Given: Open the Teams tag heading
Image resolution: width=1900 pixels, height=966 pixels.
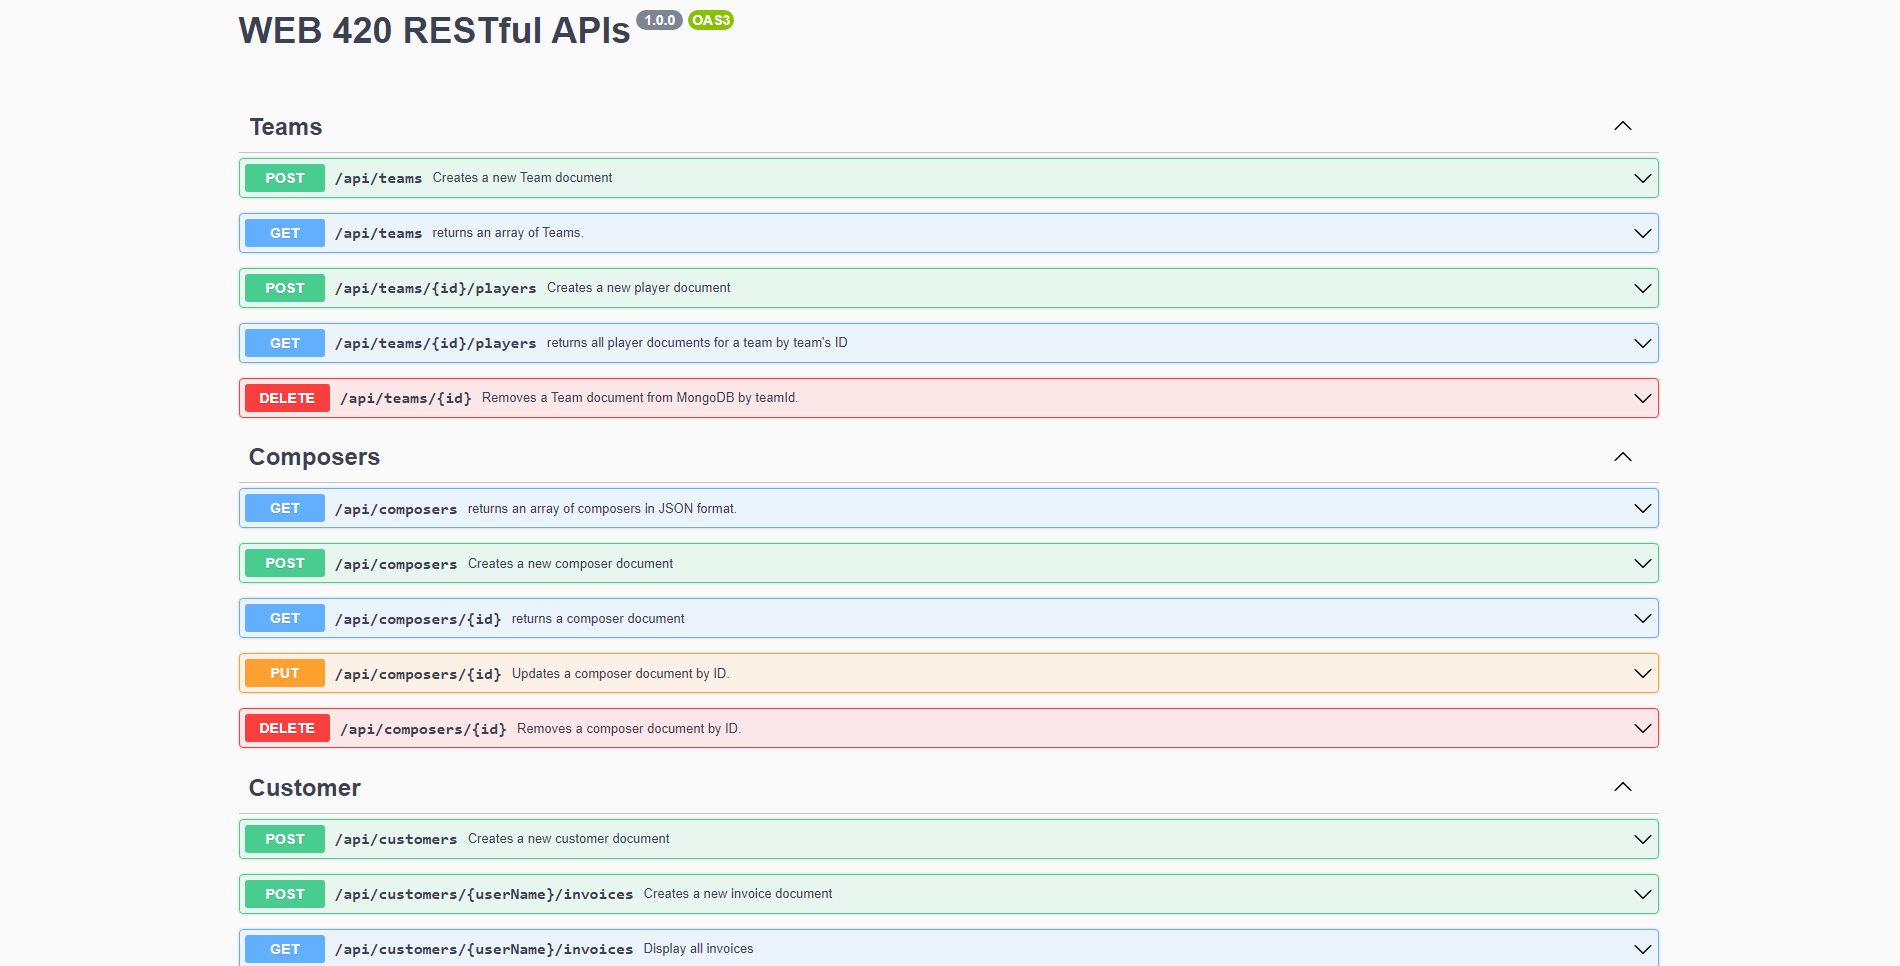Looking at the screenshot, I should [x=286, y=127].
